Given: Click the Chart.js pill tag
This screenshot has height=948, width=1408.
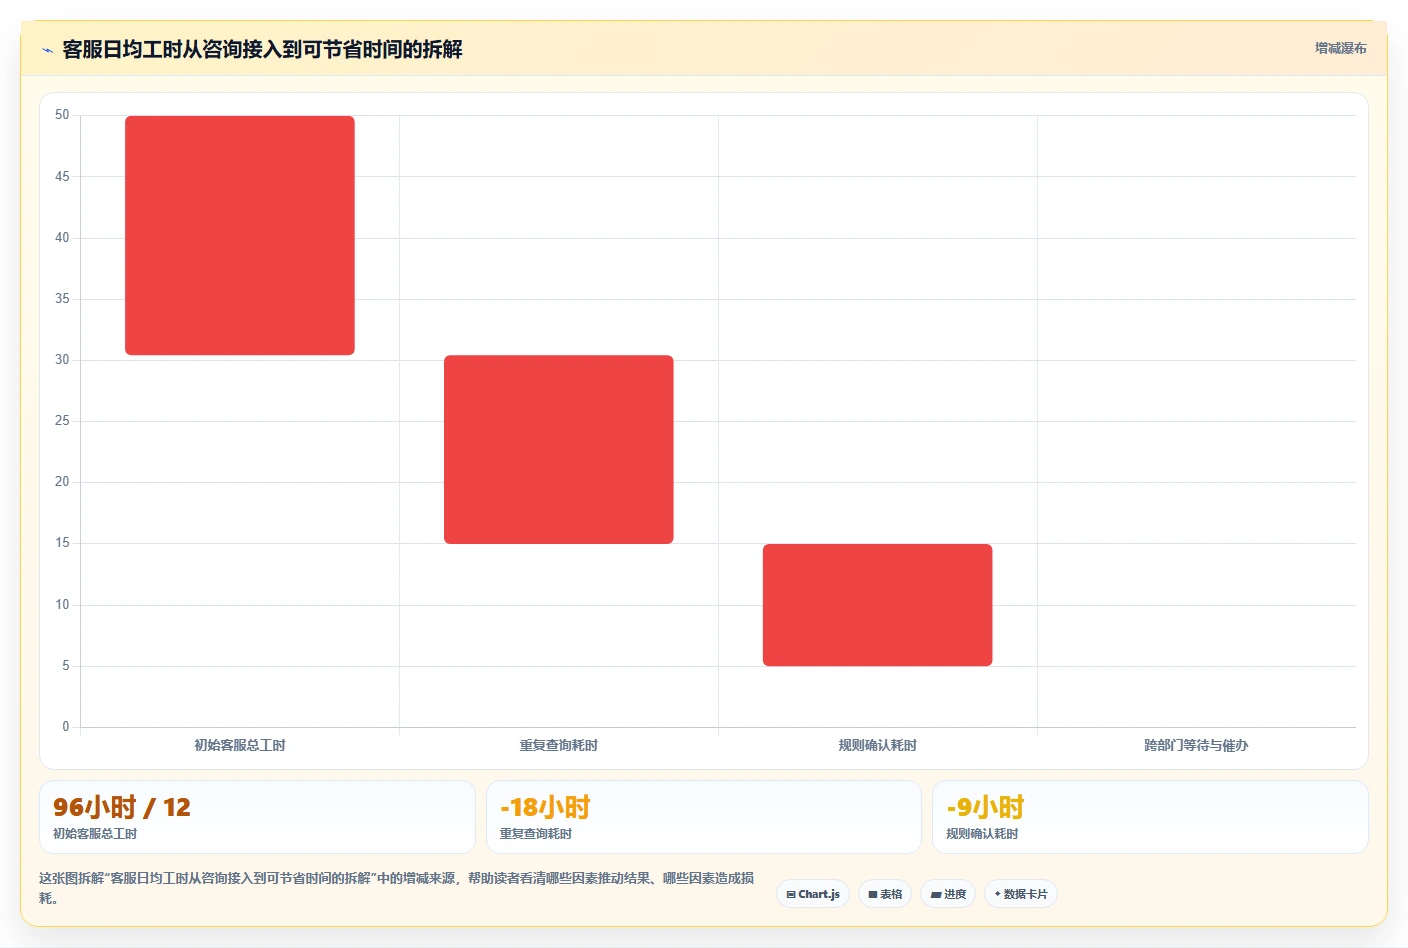Looking at the screenshot, I should [x=813, y=894].
